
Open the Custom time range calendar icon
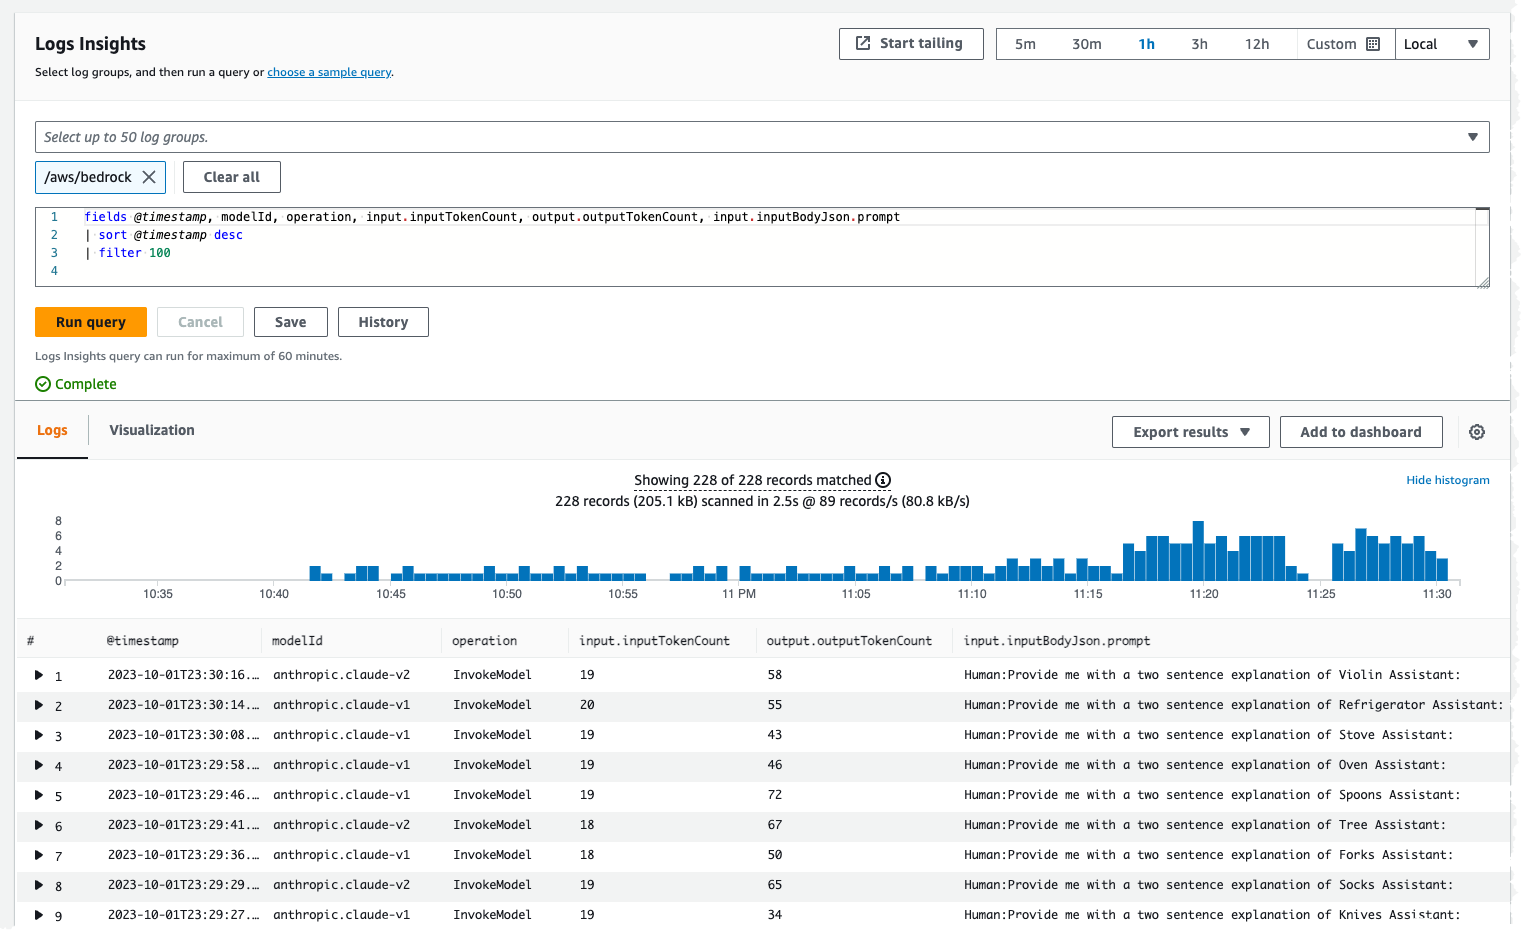coord(1375,44)
